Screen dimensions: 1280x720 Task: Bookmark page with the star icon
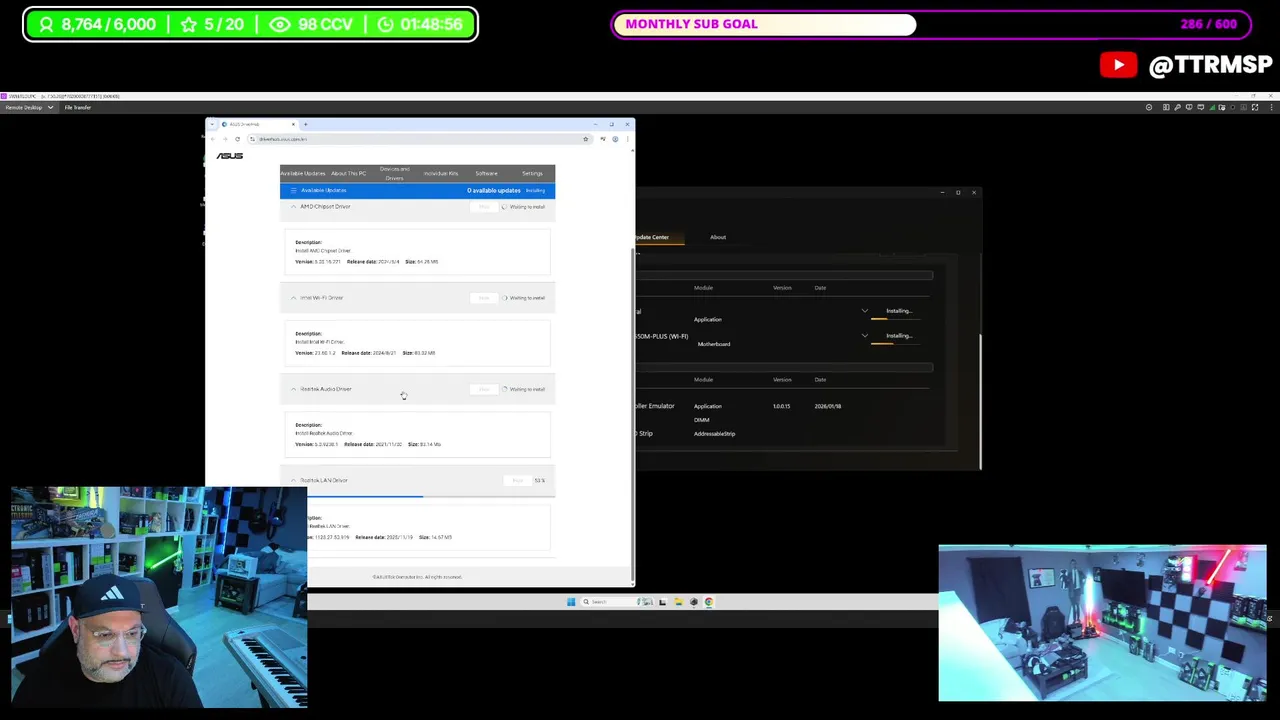[585, 139]
